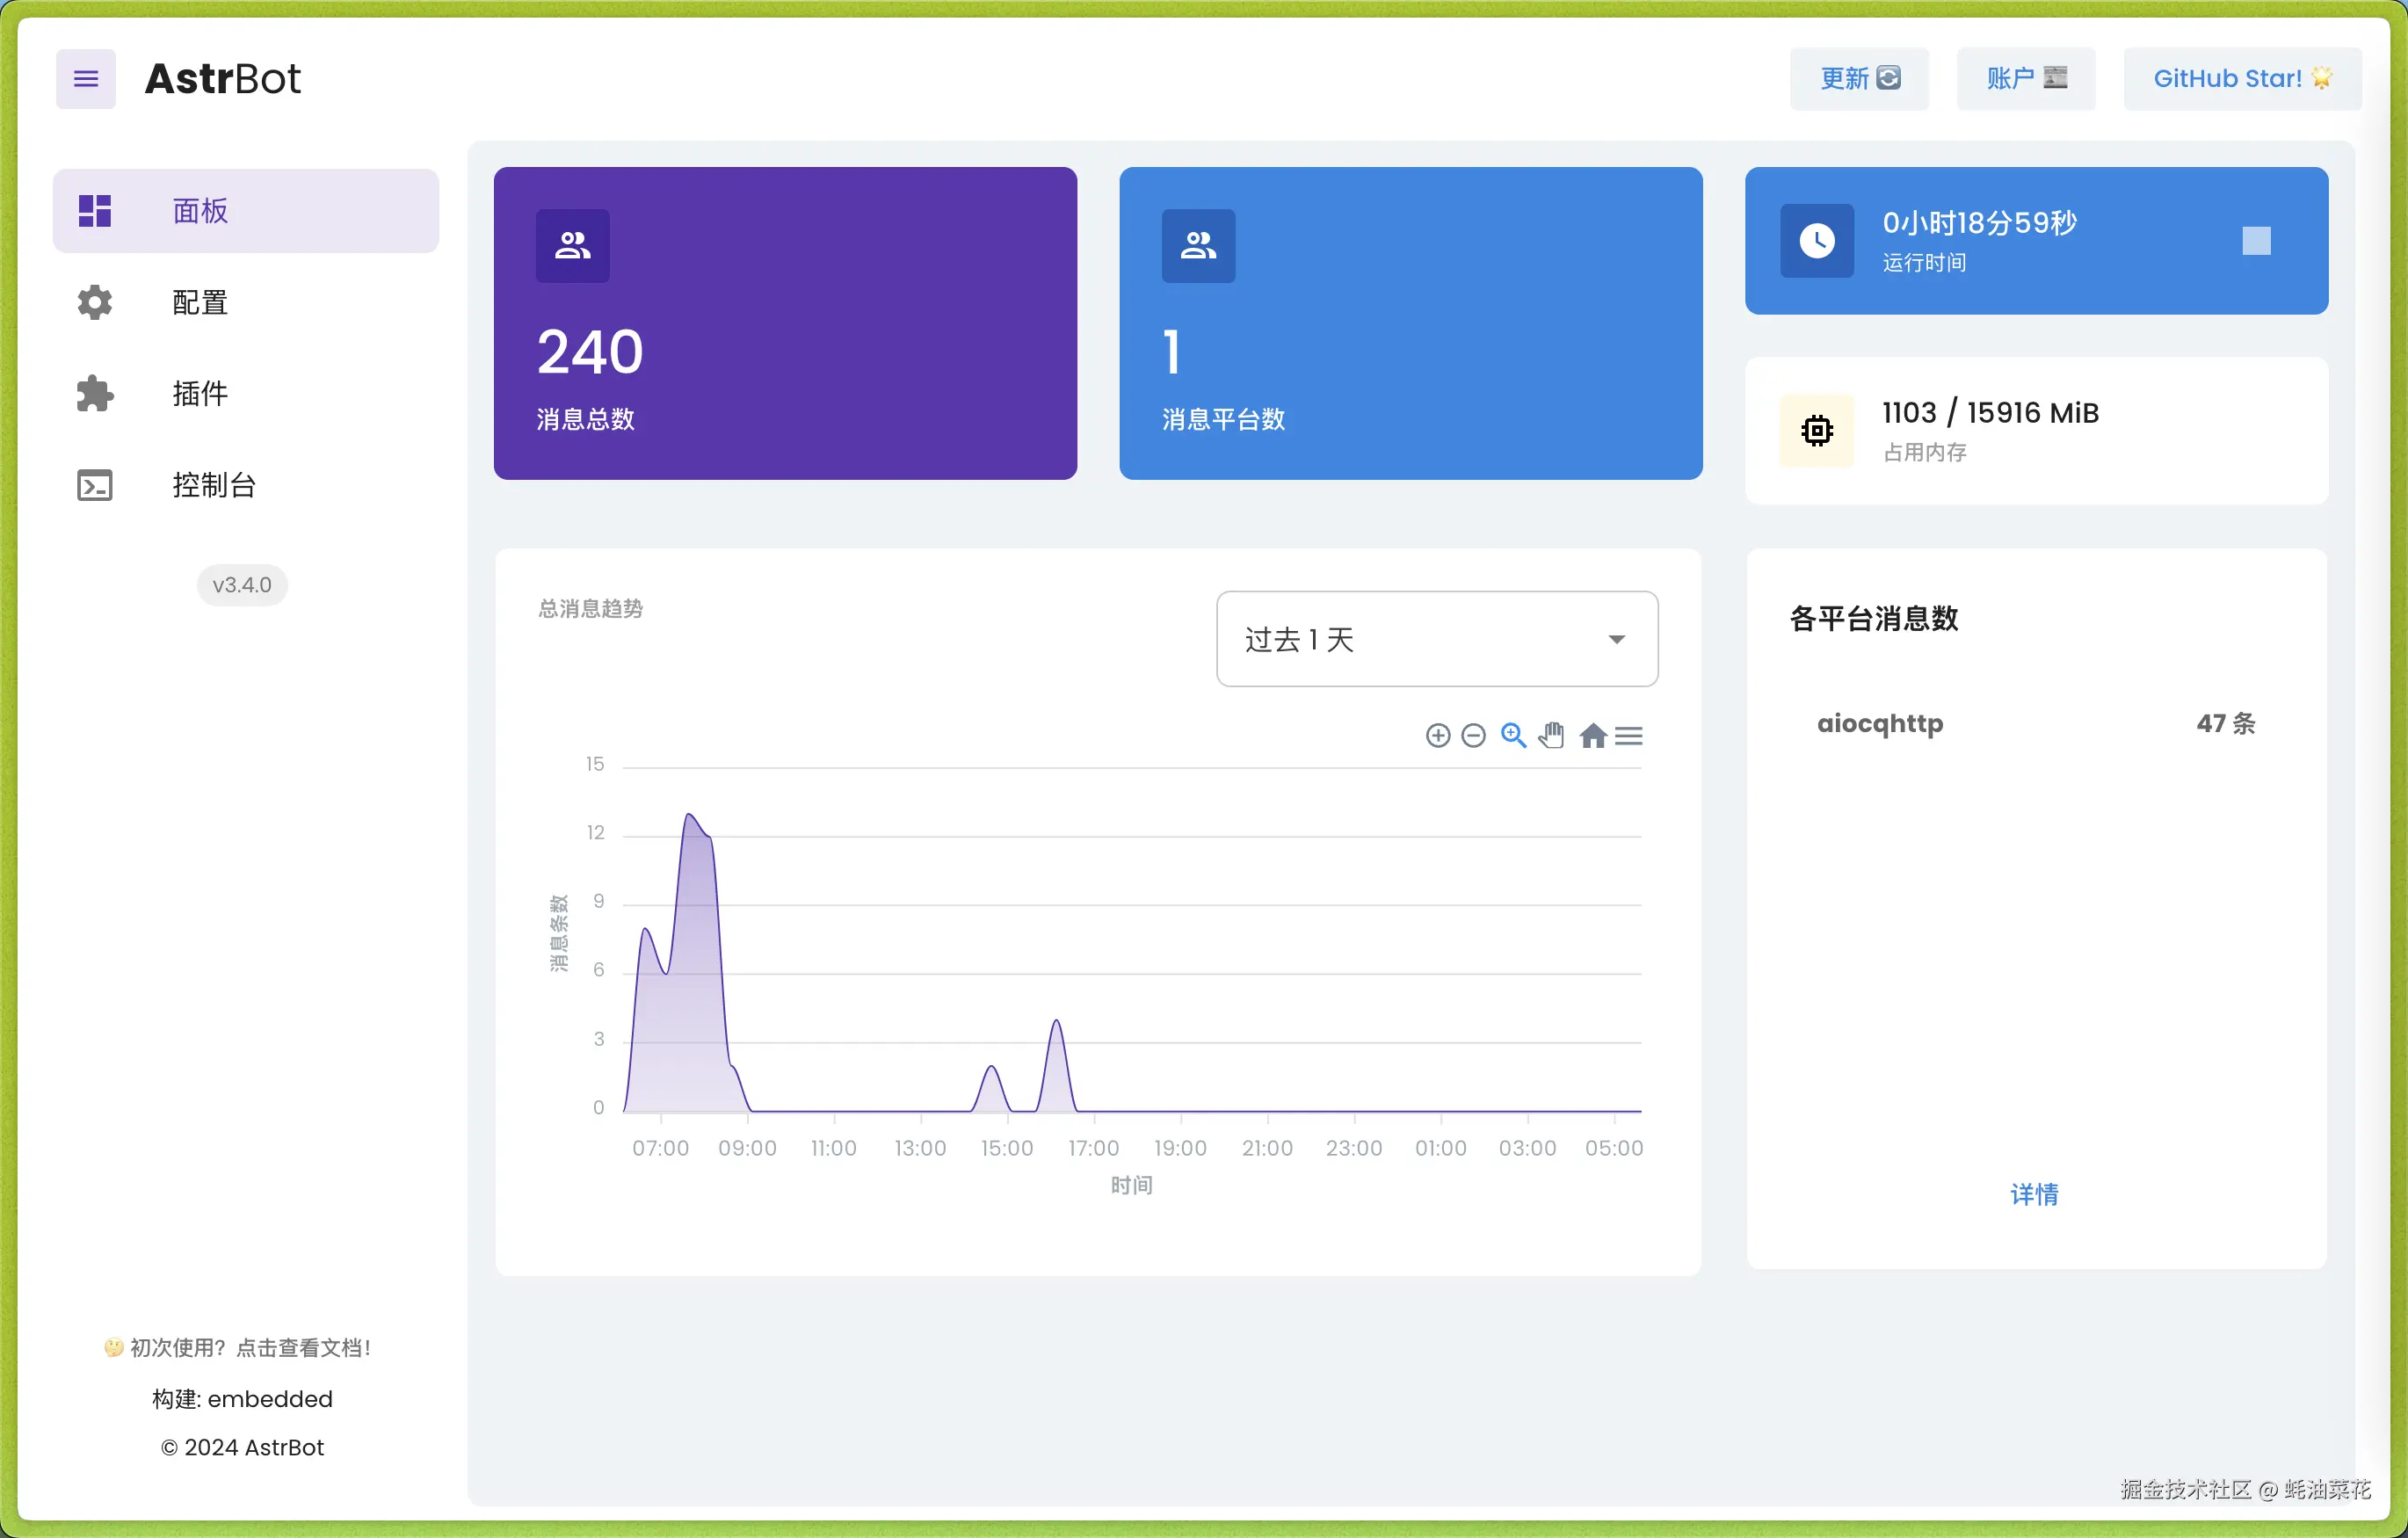Viewport: 2408px width, 1538px height.
Task: Open 控制台 using the terminal icon
Action: [93, 484]
